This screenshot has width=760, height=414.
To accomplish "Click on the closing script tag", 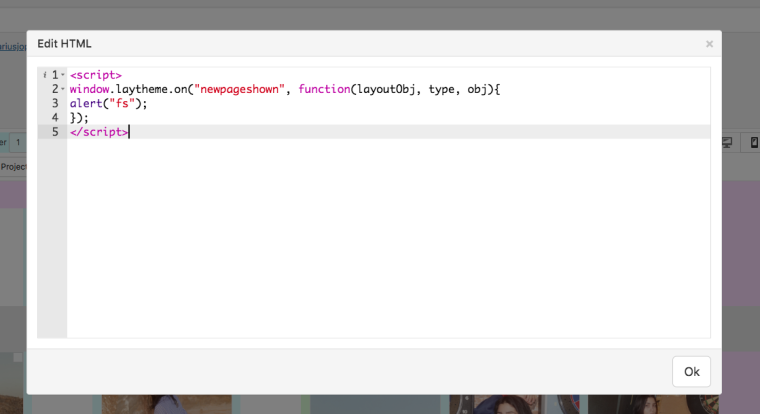I will click(x=98, y=131).
